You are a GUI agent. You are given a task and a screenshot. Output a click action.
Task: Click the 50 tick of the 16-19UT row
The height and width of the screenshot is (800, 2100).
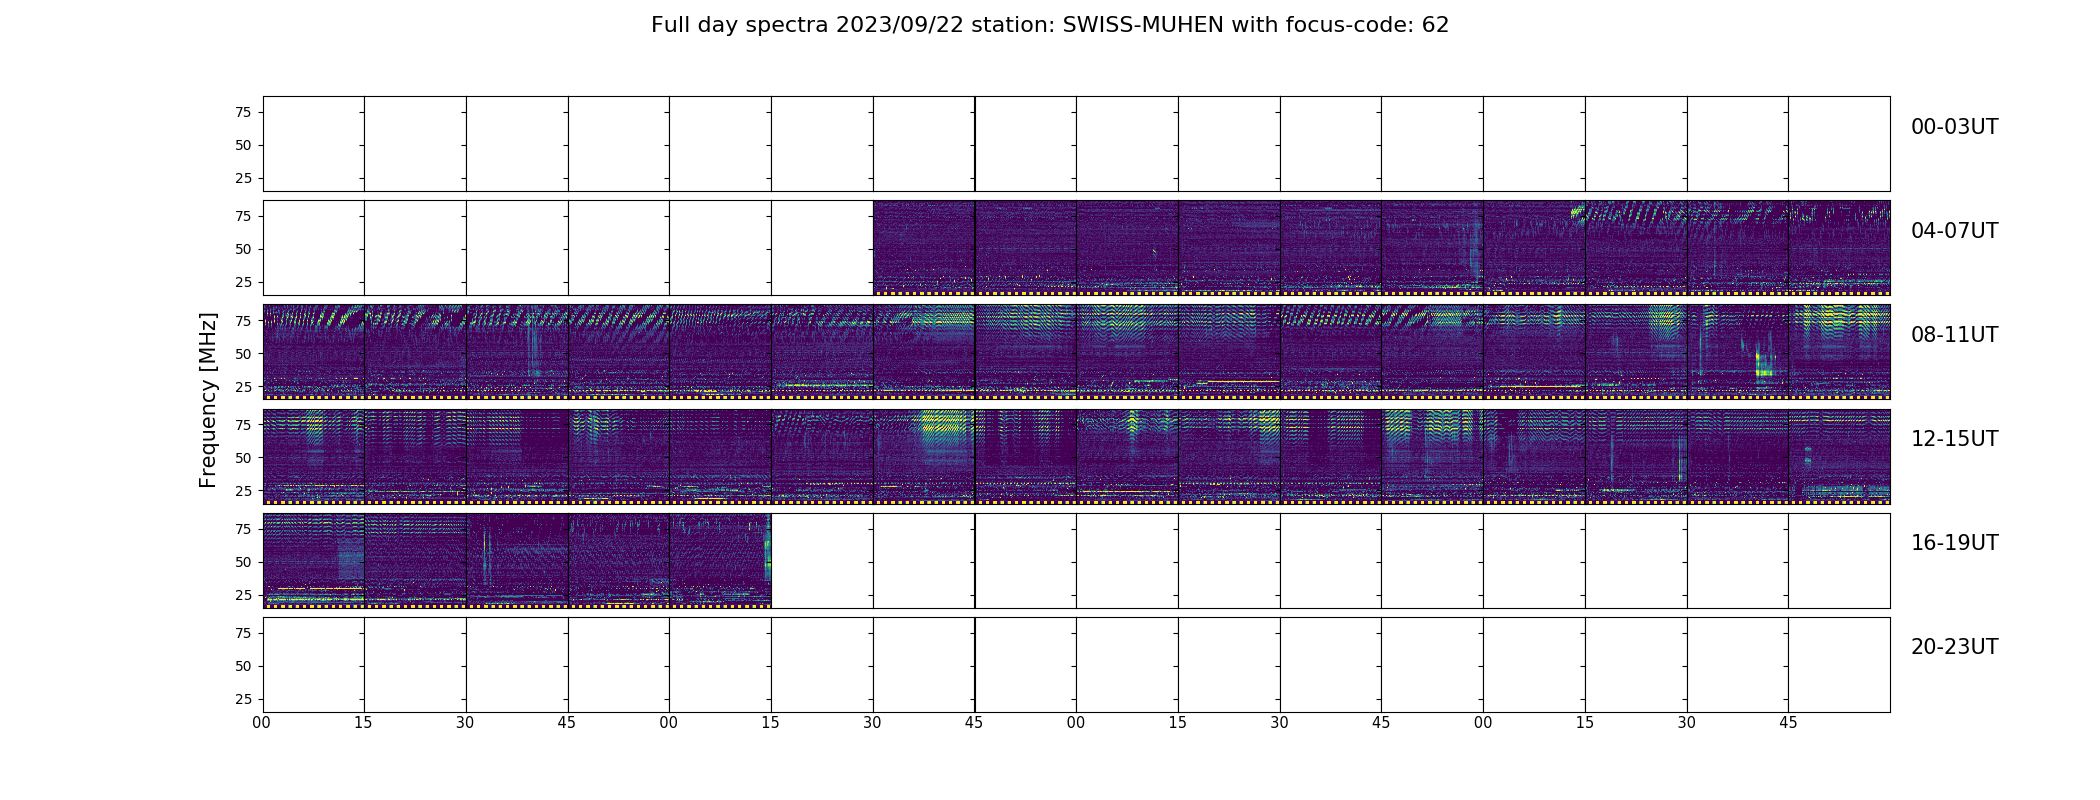point(243,562)
